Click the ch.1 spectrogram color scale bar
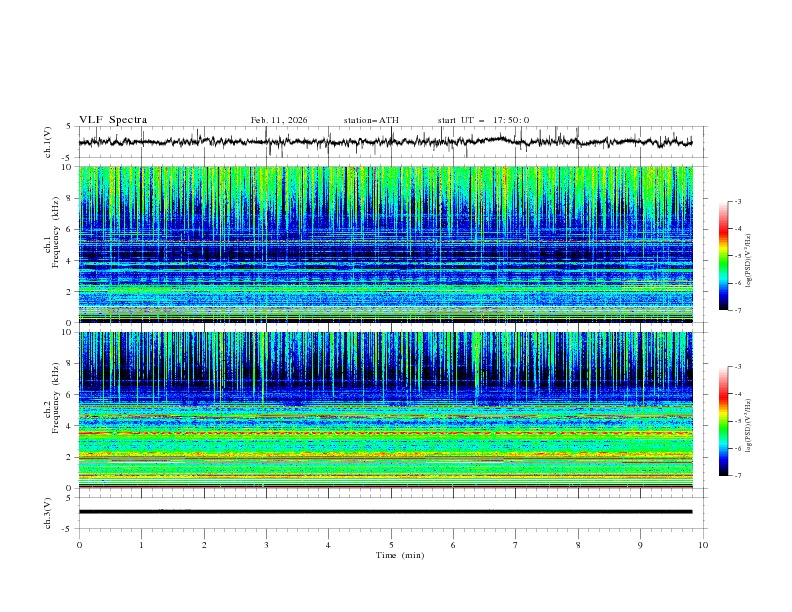Image resolution: width=792 pixels, height=612 pixels. coord(723,256)
